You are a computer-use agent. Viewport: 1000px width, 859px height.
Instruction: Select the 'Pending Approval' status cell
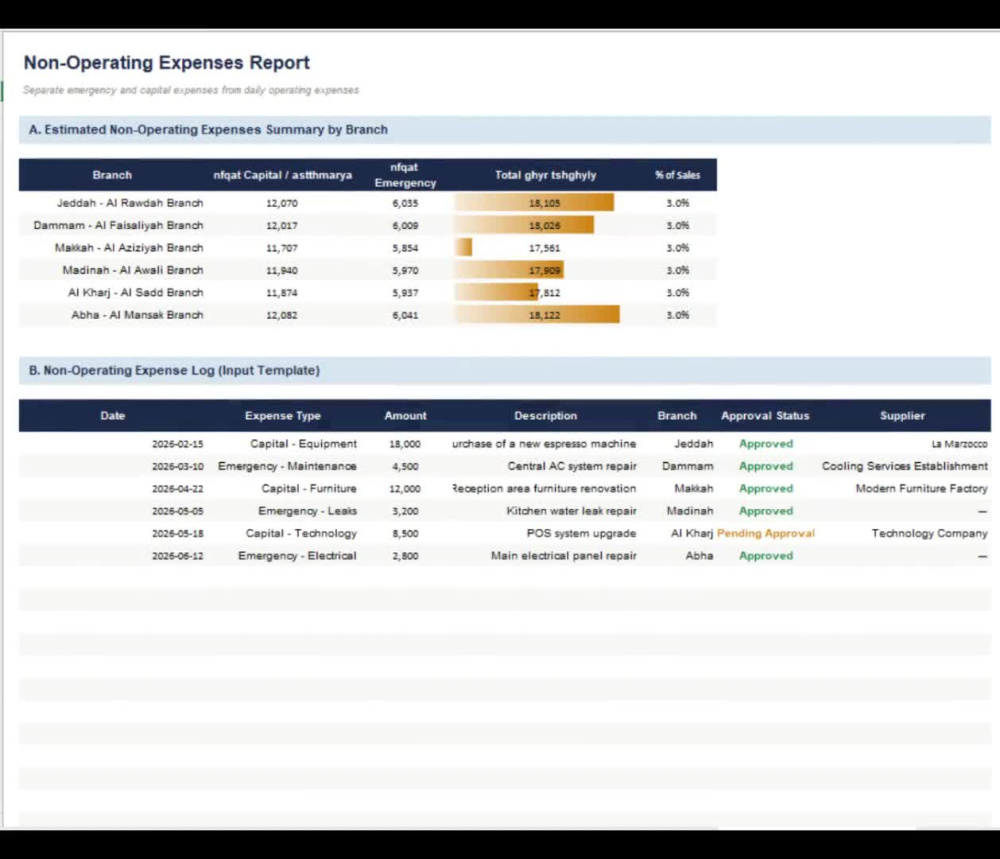[x=765, y=533]
